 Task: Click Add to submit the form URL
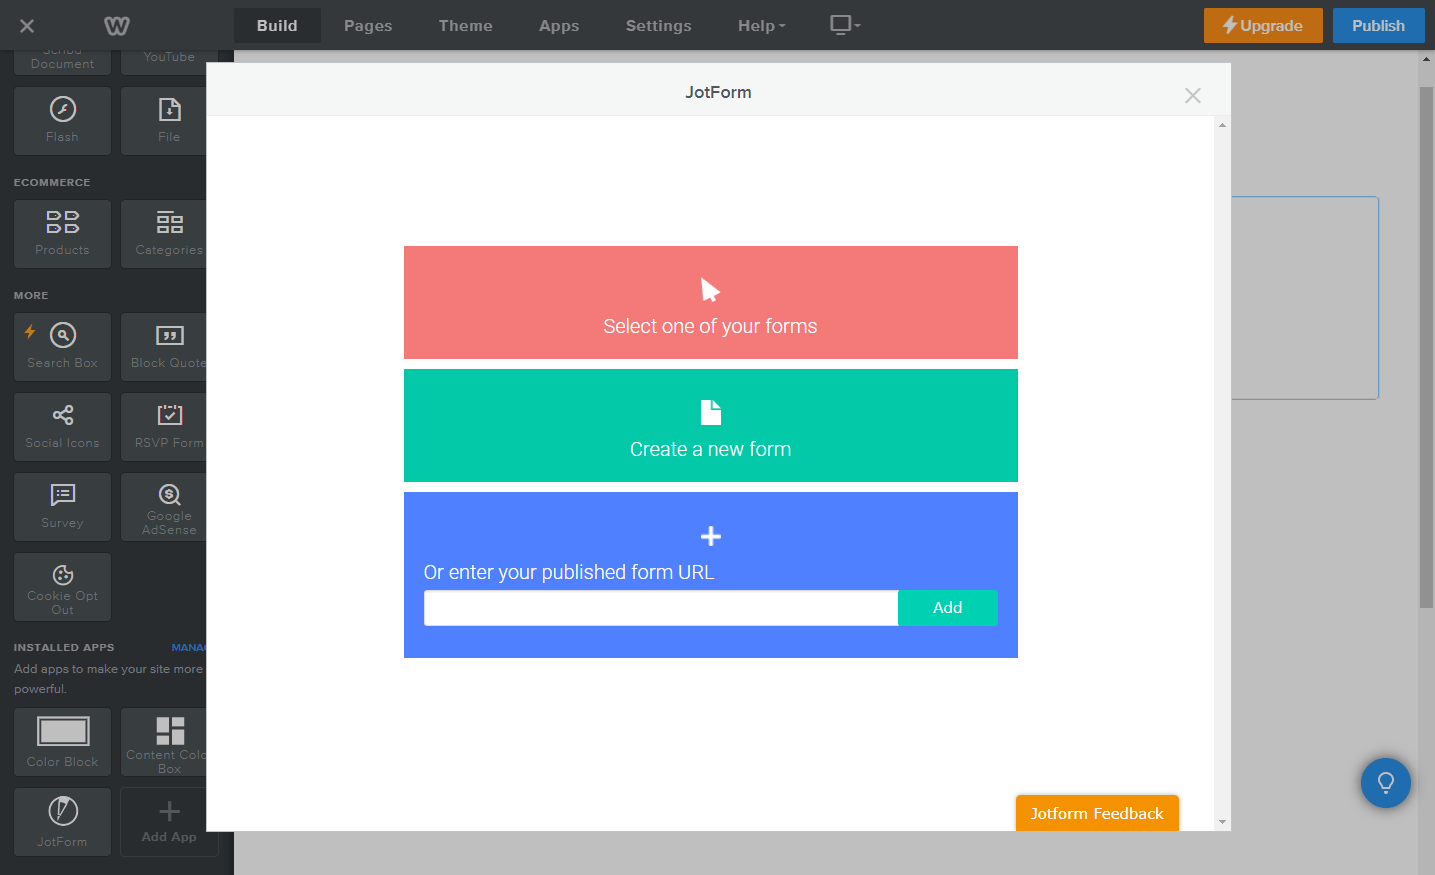946,607
